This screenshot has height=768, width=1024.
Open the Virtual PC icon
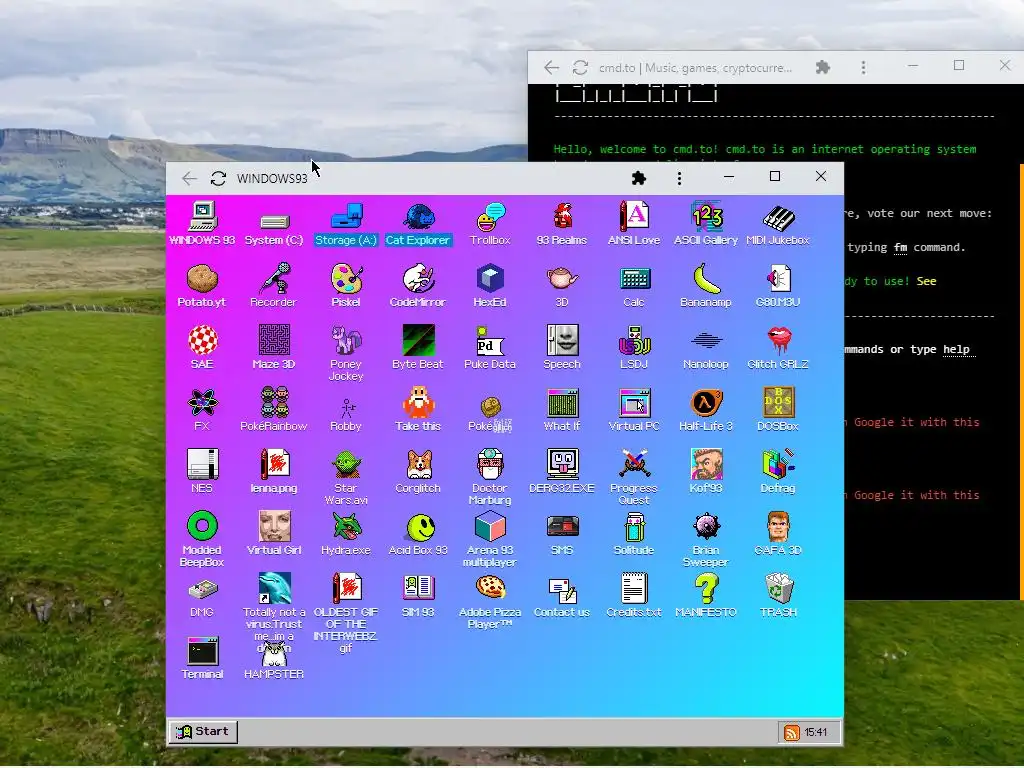tap(634, 403)
